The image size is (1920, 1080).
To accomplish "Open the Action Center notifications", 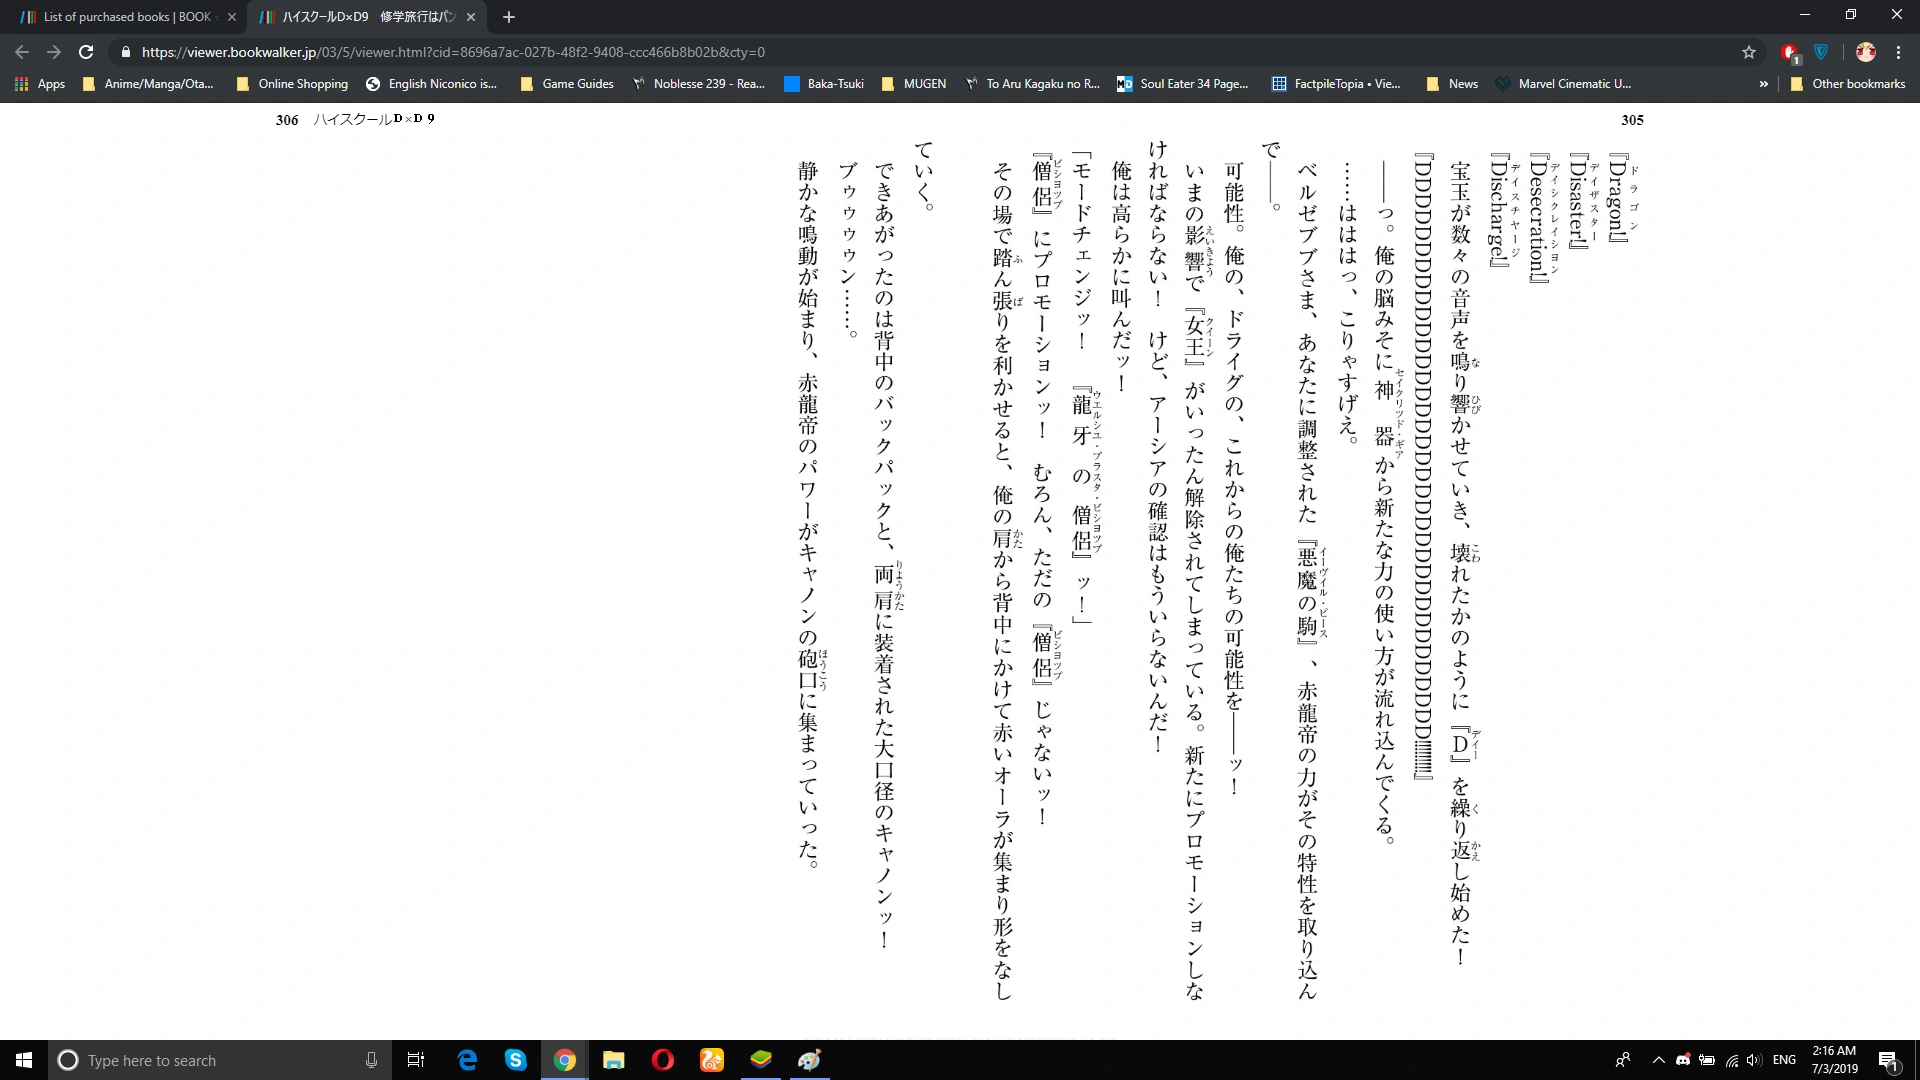I will click(x=1889, y=1060).
